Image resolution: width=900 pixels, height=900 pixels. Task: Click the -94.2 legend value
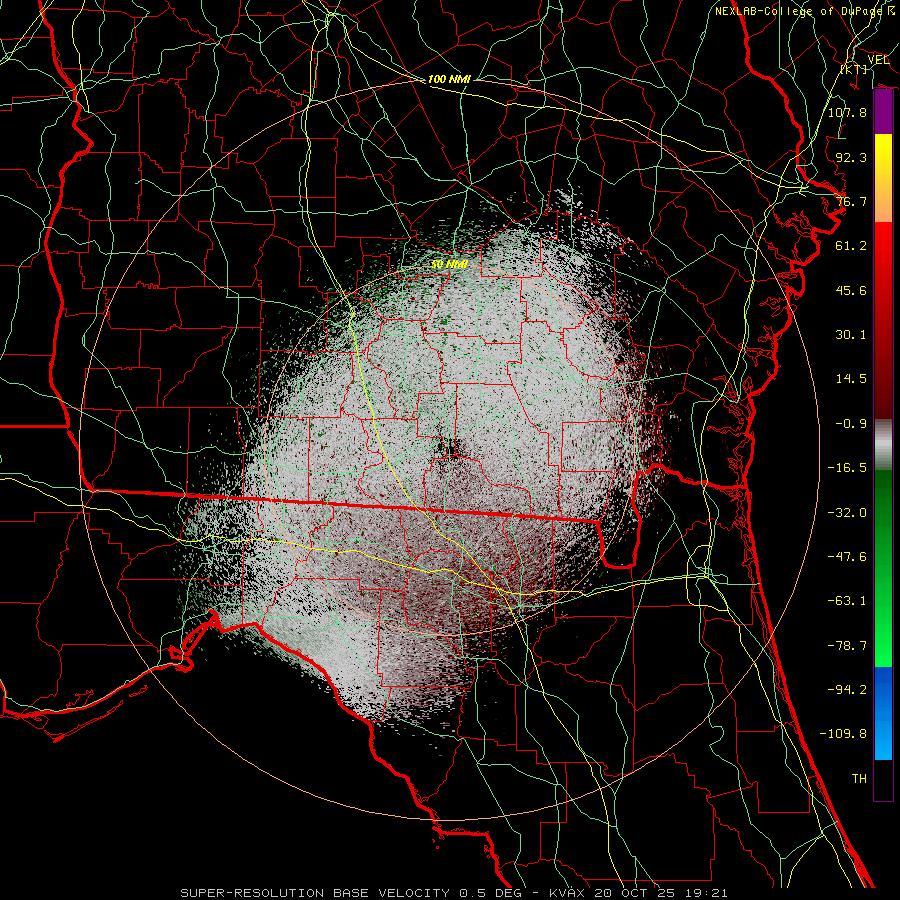pyautogui.click(x=847, y=690)
